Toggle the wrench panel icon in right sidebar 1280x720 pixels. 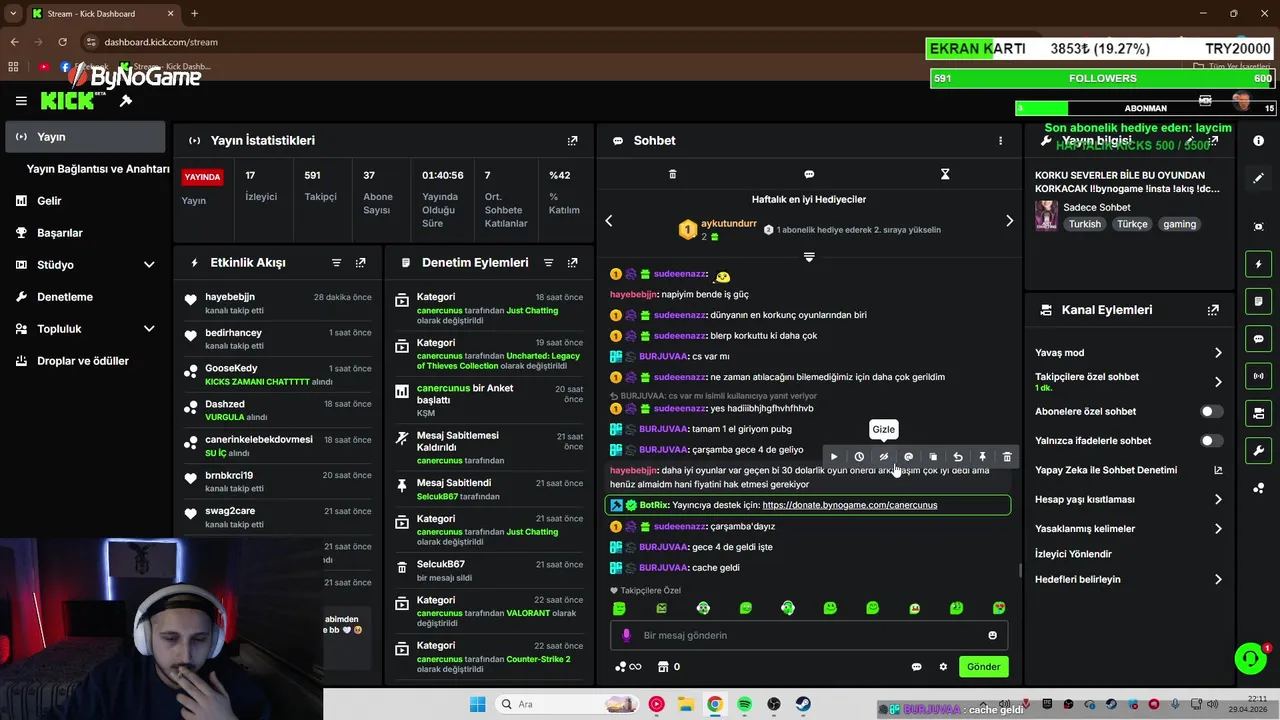(x=1258, y=451)
